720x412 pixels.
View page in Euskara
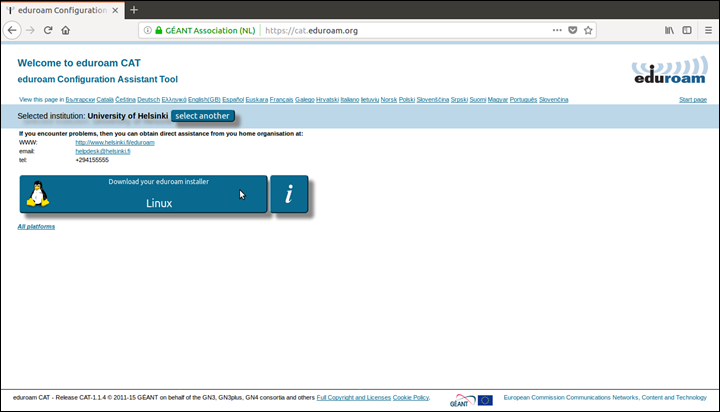click(257, 100)
